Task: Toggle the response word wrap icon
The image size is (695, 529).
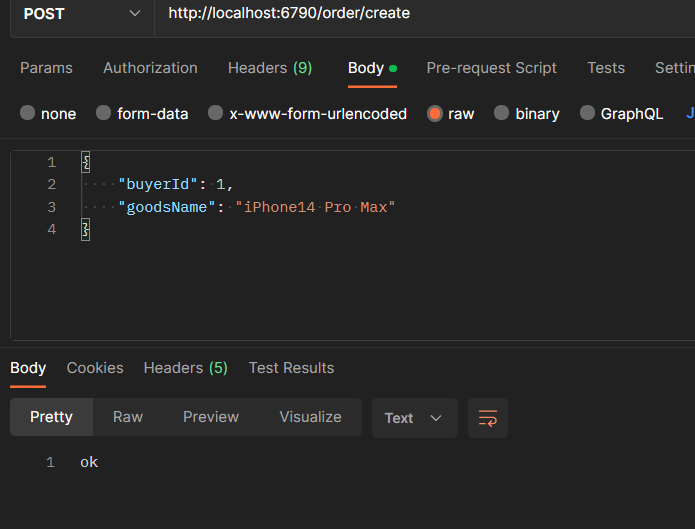Action: point(488,418)
